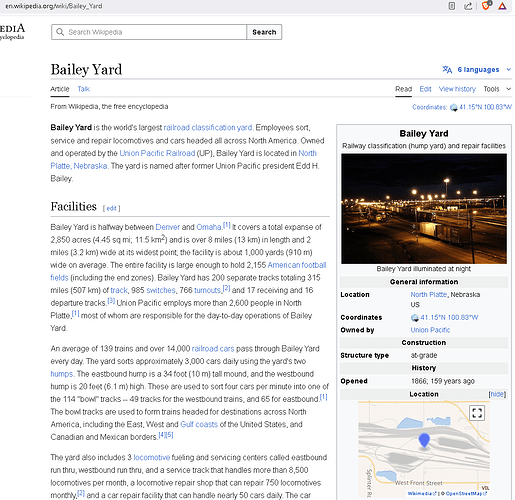Switch to the Article tab
This screenshot has width=515, height=500.
tap(60, 89)
